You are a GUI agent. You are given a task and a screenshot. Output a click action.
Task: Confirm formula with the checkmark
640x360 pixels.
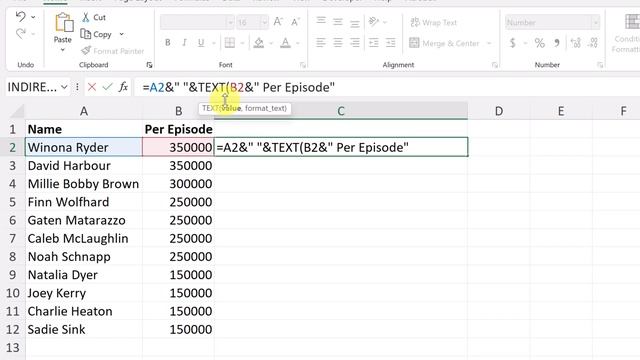click(x=107, y=87)
